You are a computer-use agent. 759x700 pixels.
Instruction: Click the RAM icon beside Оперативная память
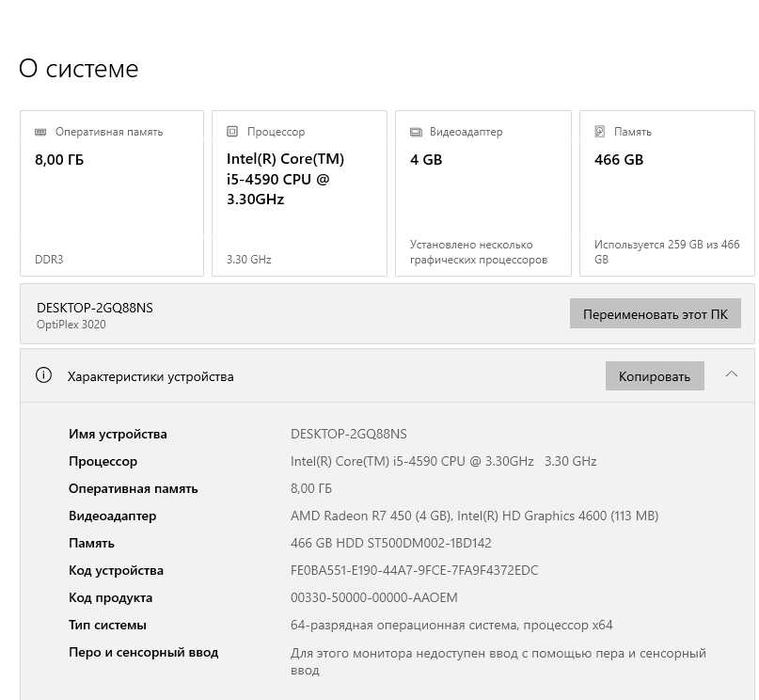pos(40,132)
